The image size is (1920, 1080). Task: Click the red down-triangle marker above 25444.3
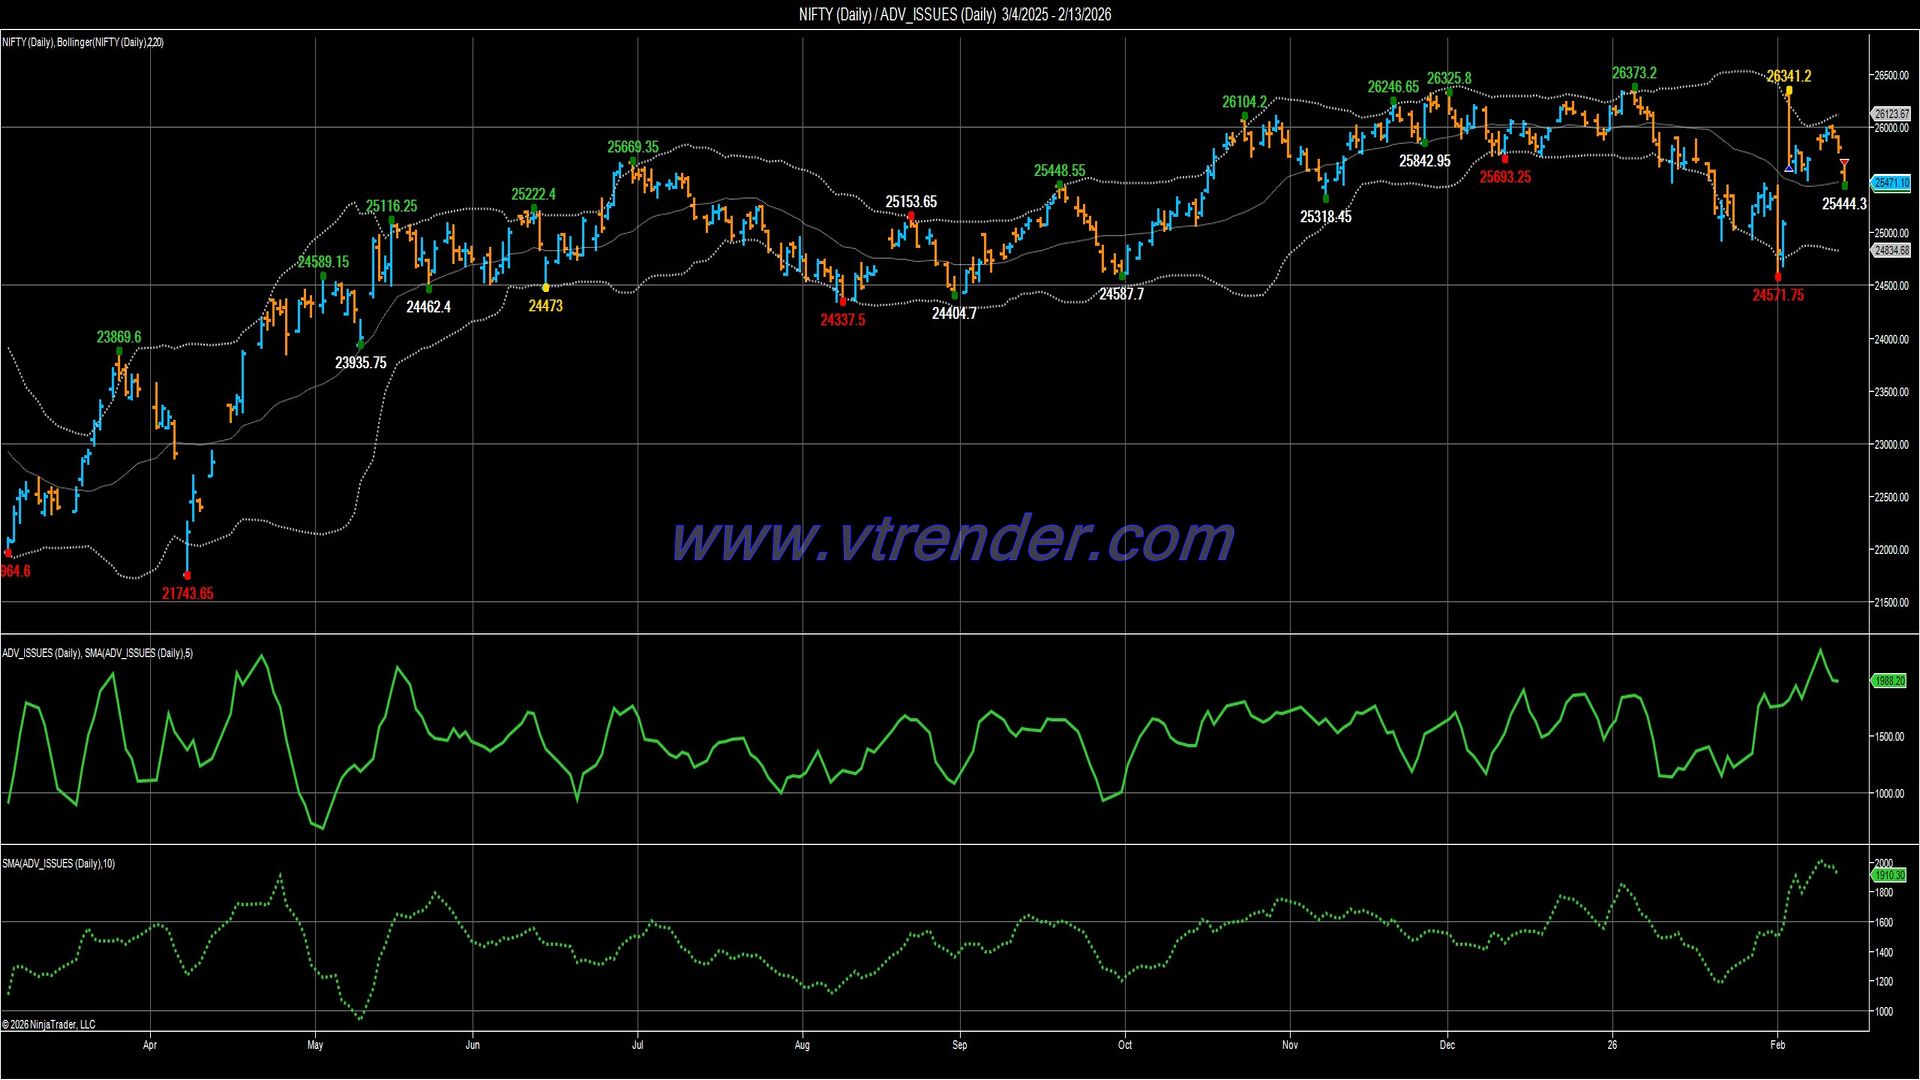[x=1844, y=163]
